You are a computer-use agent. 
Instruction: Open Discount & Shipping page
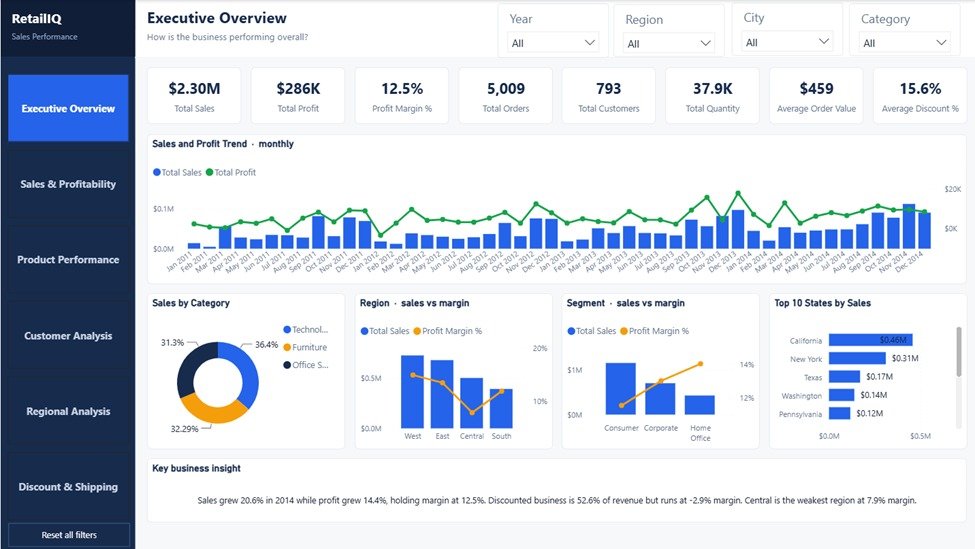(x=68, y=487)
